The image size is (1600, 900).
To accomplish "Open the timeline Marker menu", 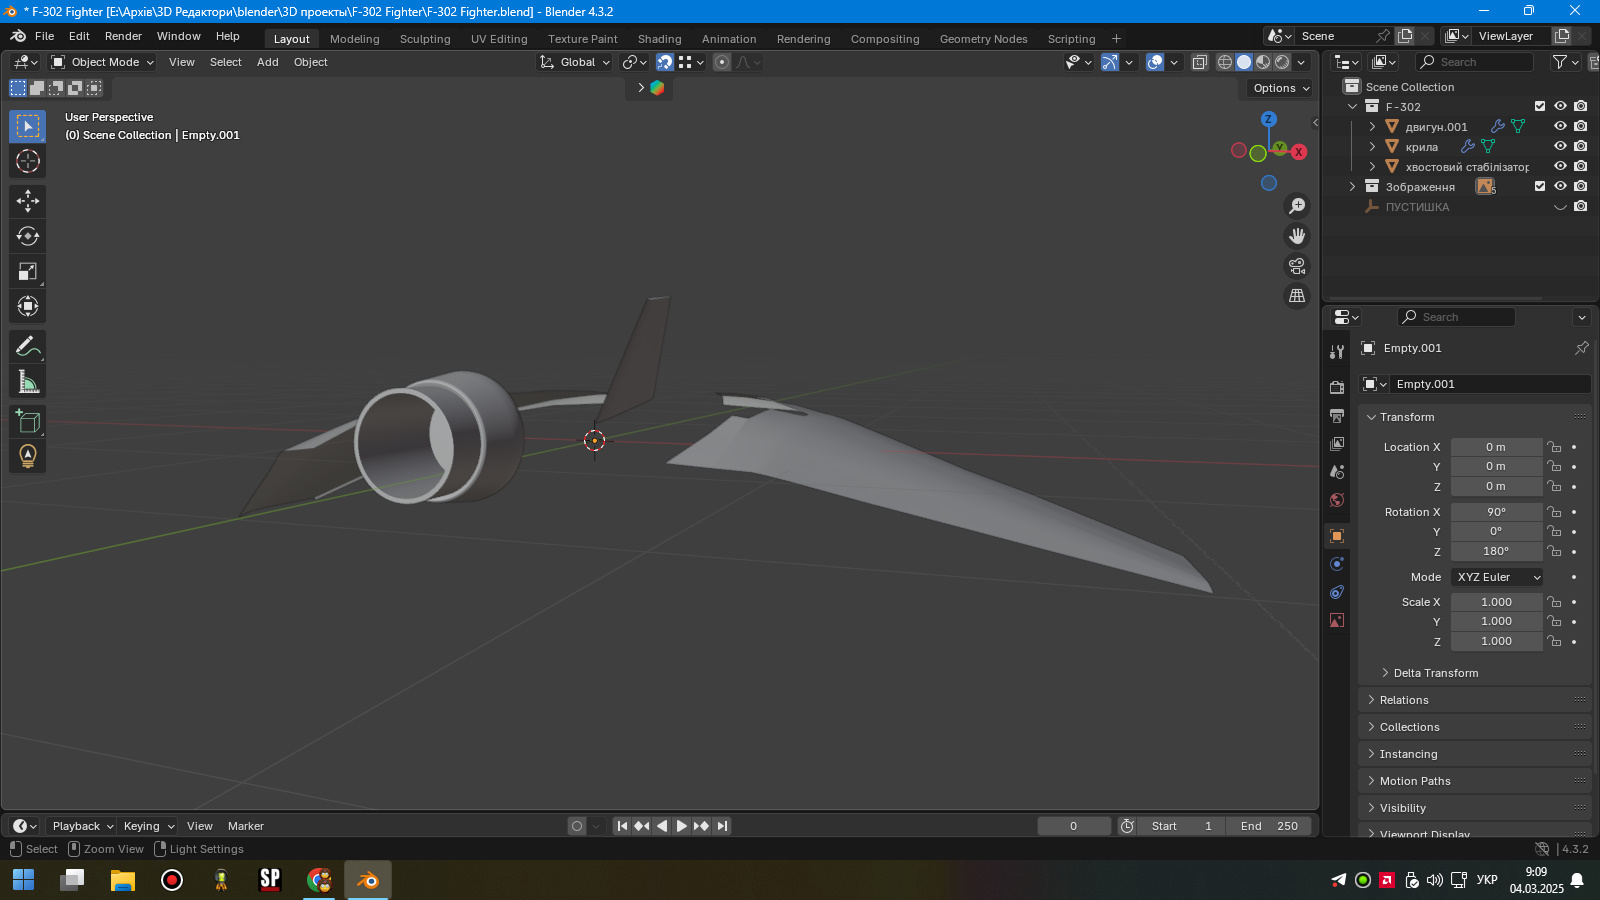I will click(x=246, y=826).
